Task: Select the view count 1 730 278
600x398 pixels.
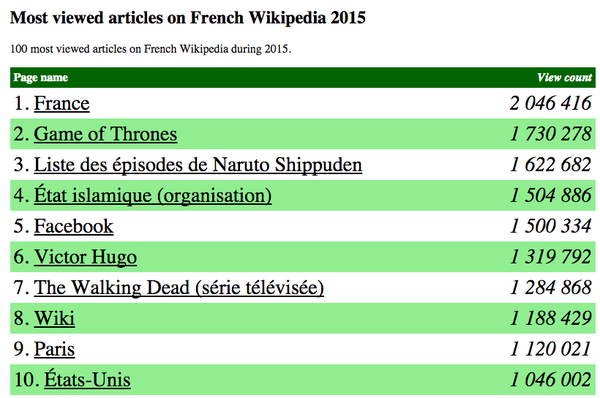Action: click(551, 134)
